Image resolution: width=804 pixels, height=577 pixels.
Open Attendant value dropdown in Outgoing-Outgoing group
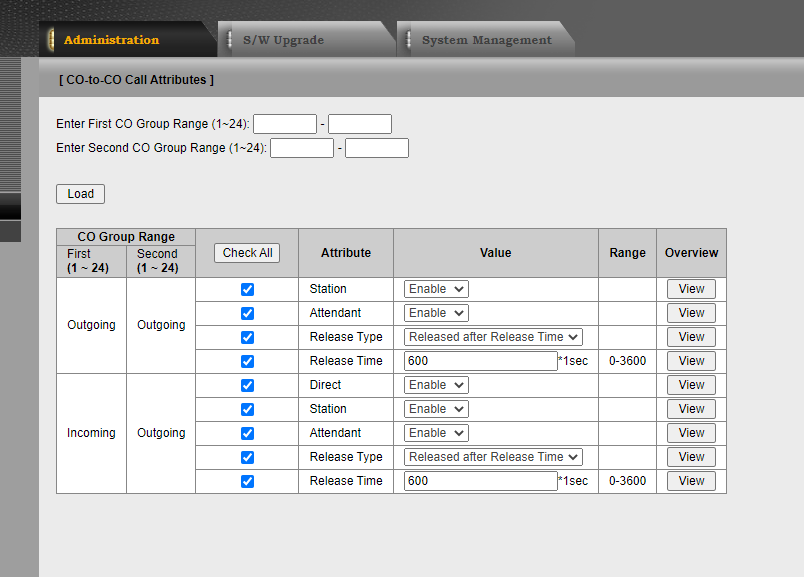pyautogui.click(x=436, y=313)
